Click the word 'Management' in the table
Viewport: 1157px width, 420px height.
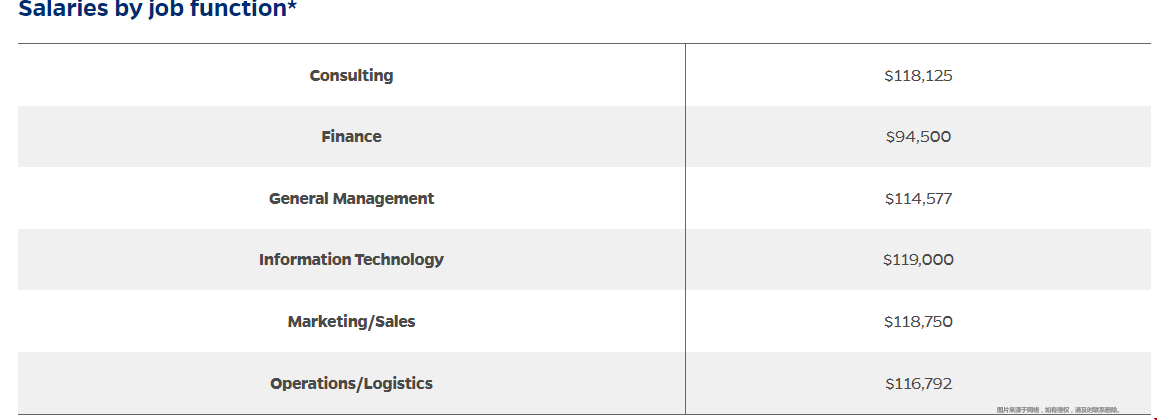click(x=383, y=199)
